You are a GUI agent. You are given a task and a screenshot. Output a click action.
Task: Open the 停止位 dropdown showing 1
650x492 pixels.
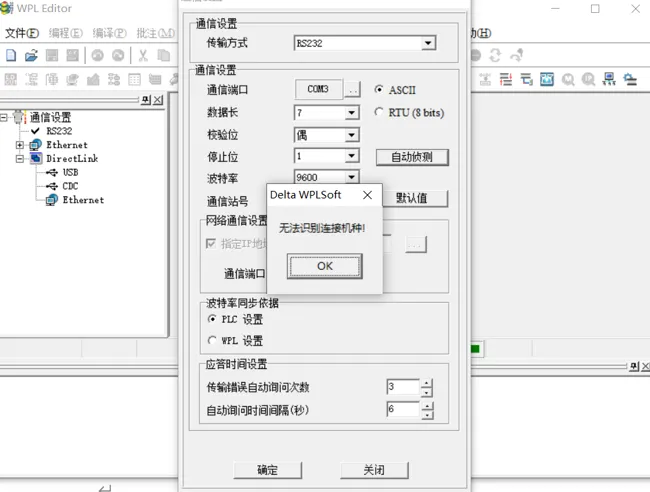pyautogui.click(x=352, y=156)
